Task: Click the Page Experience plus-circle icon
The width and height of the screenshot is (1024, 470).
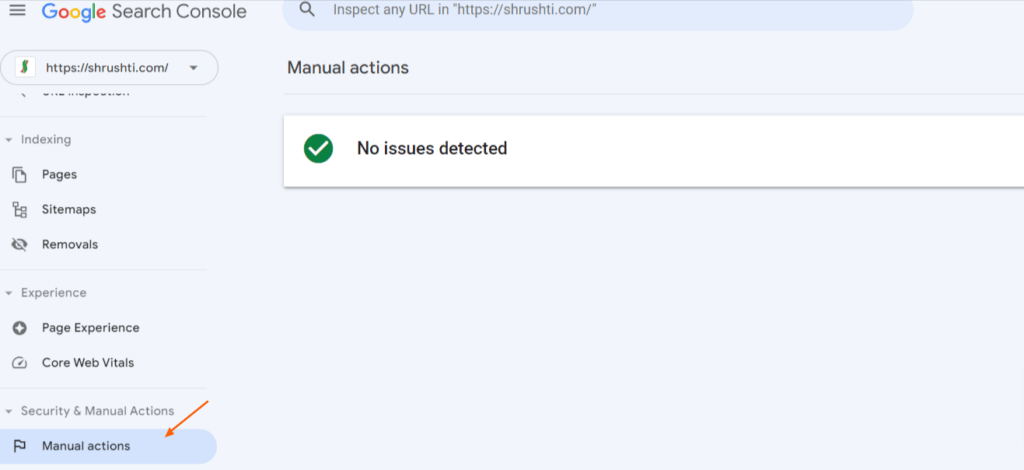Action: coord(20,328)
